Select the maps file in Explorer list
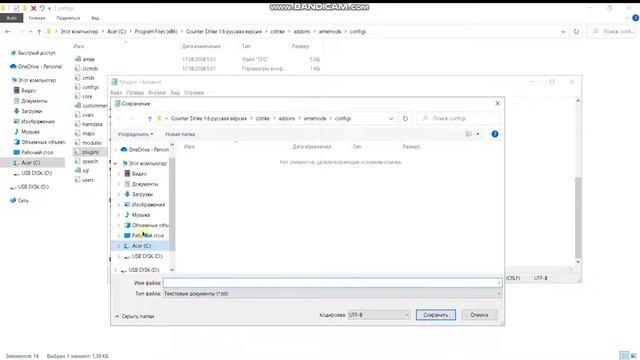Screen dimensions: 640x360 (85, 133)
